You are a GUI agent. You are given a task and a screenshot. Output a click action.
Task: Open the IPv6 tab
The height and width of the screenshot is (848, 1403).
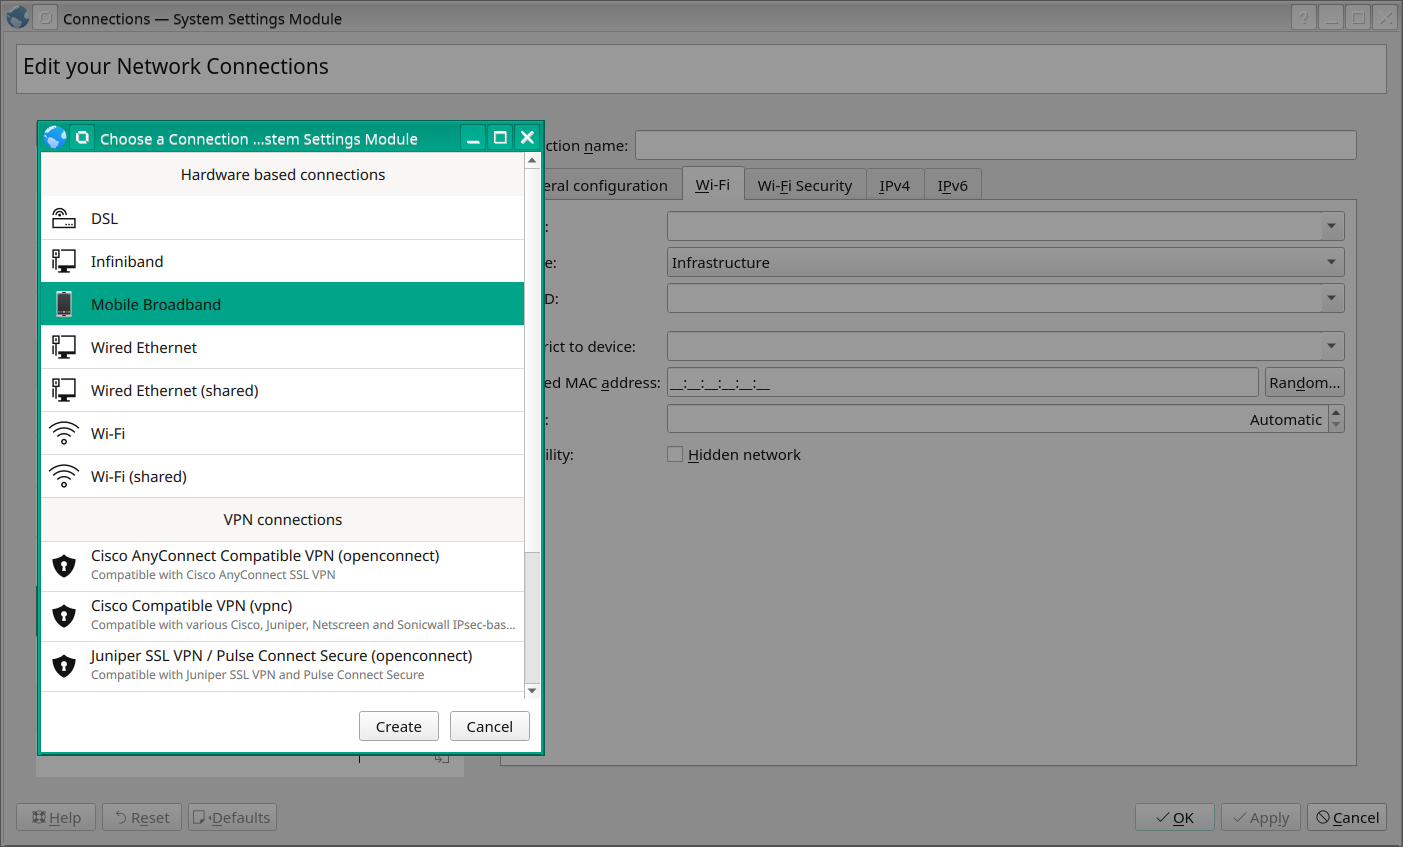pos(953,185)
